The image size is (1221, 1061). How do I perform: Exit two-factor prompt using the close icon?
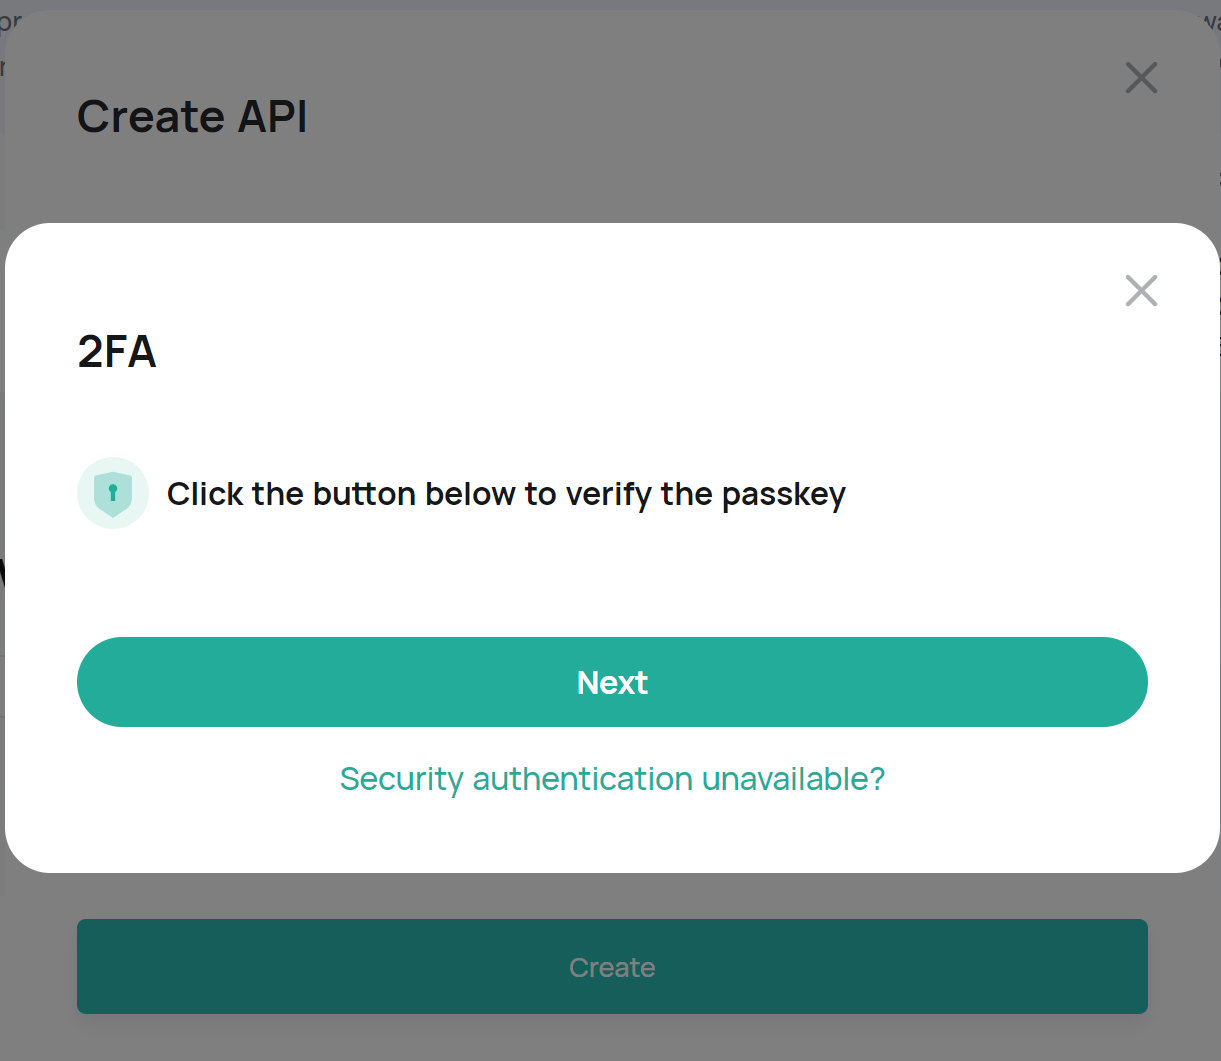click(x=1141, y=291)
